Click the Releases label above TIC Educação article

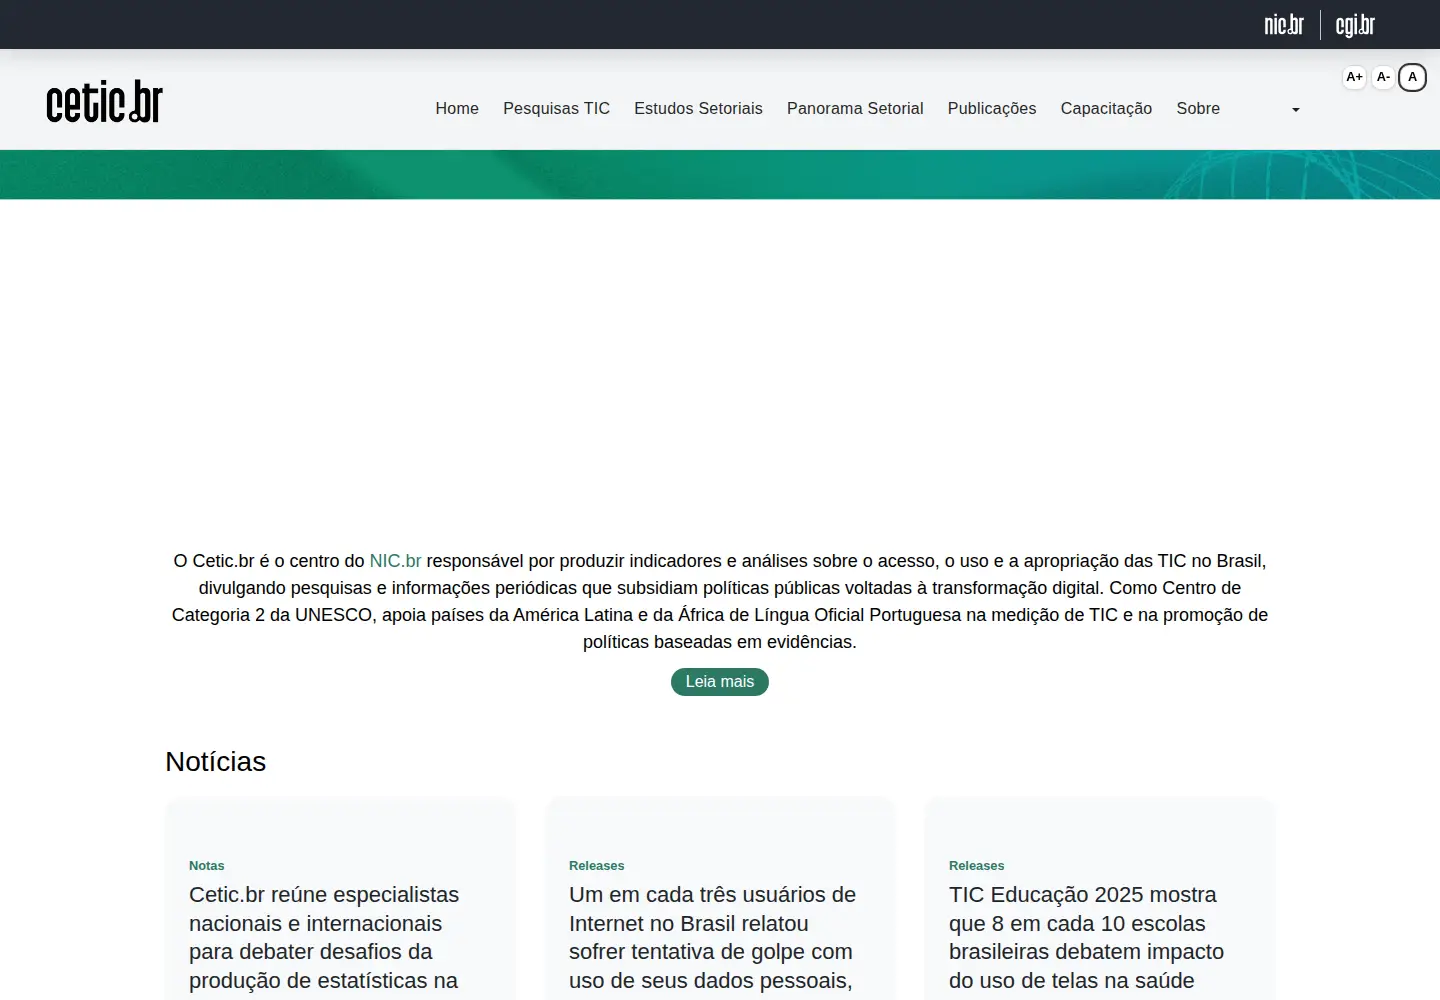click(x=977, y=866)
